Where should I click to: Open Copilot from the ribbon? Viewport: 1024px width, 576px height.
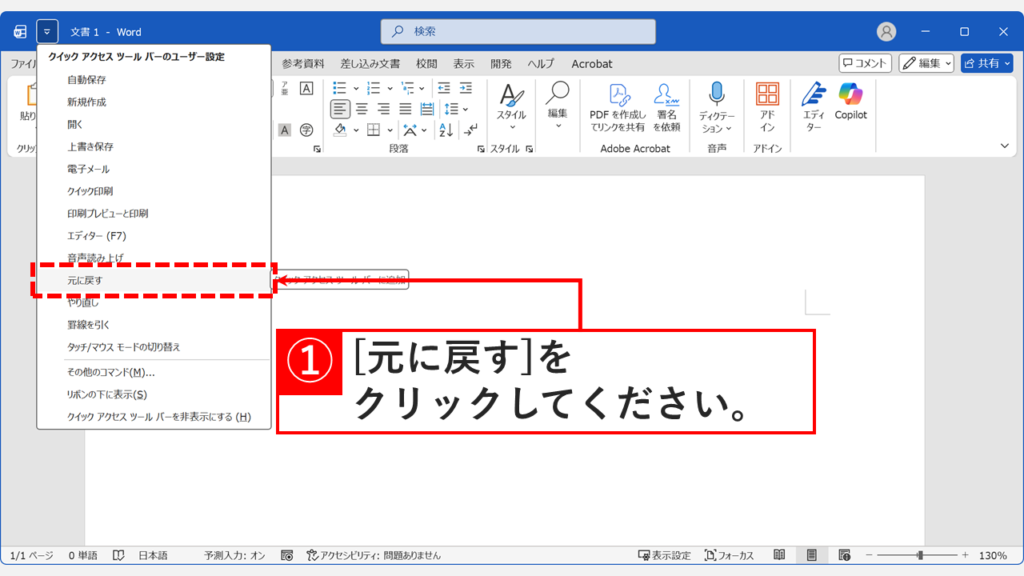point(851,98)
